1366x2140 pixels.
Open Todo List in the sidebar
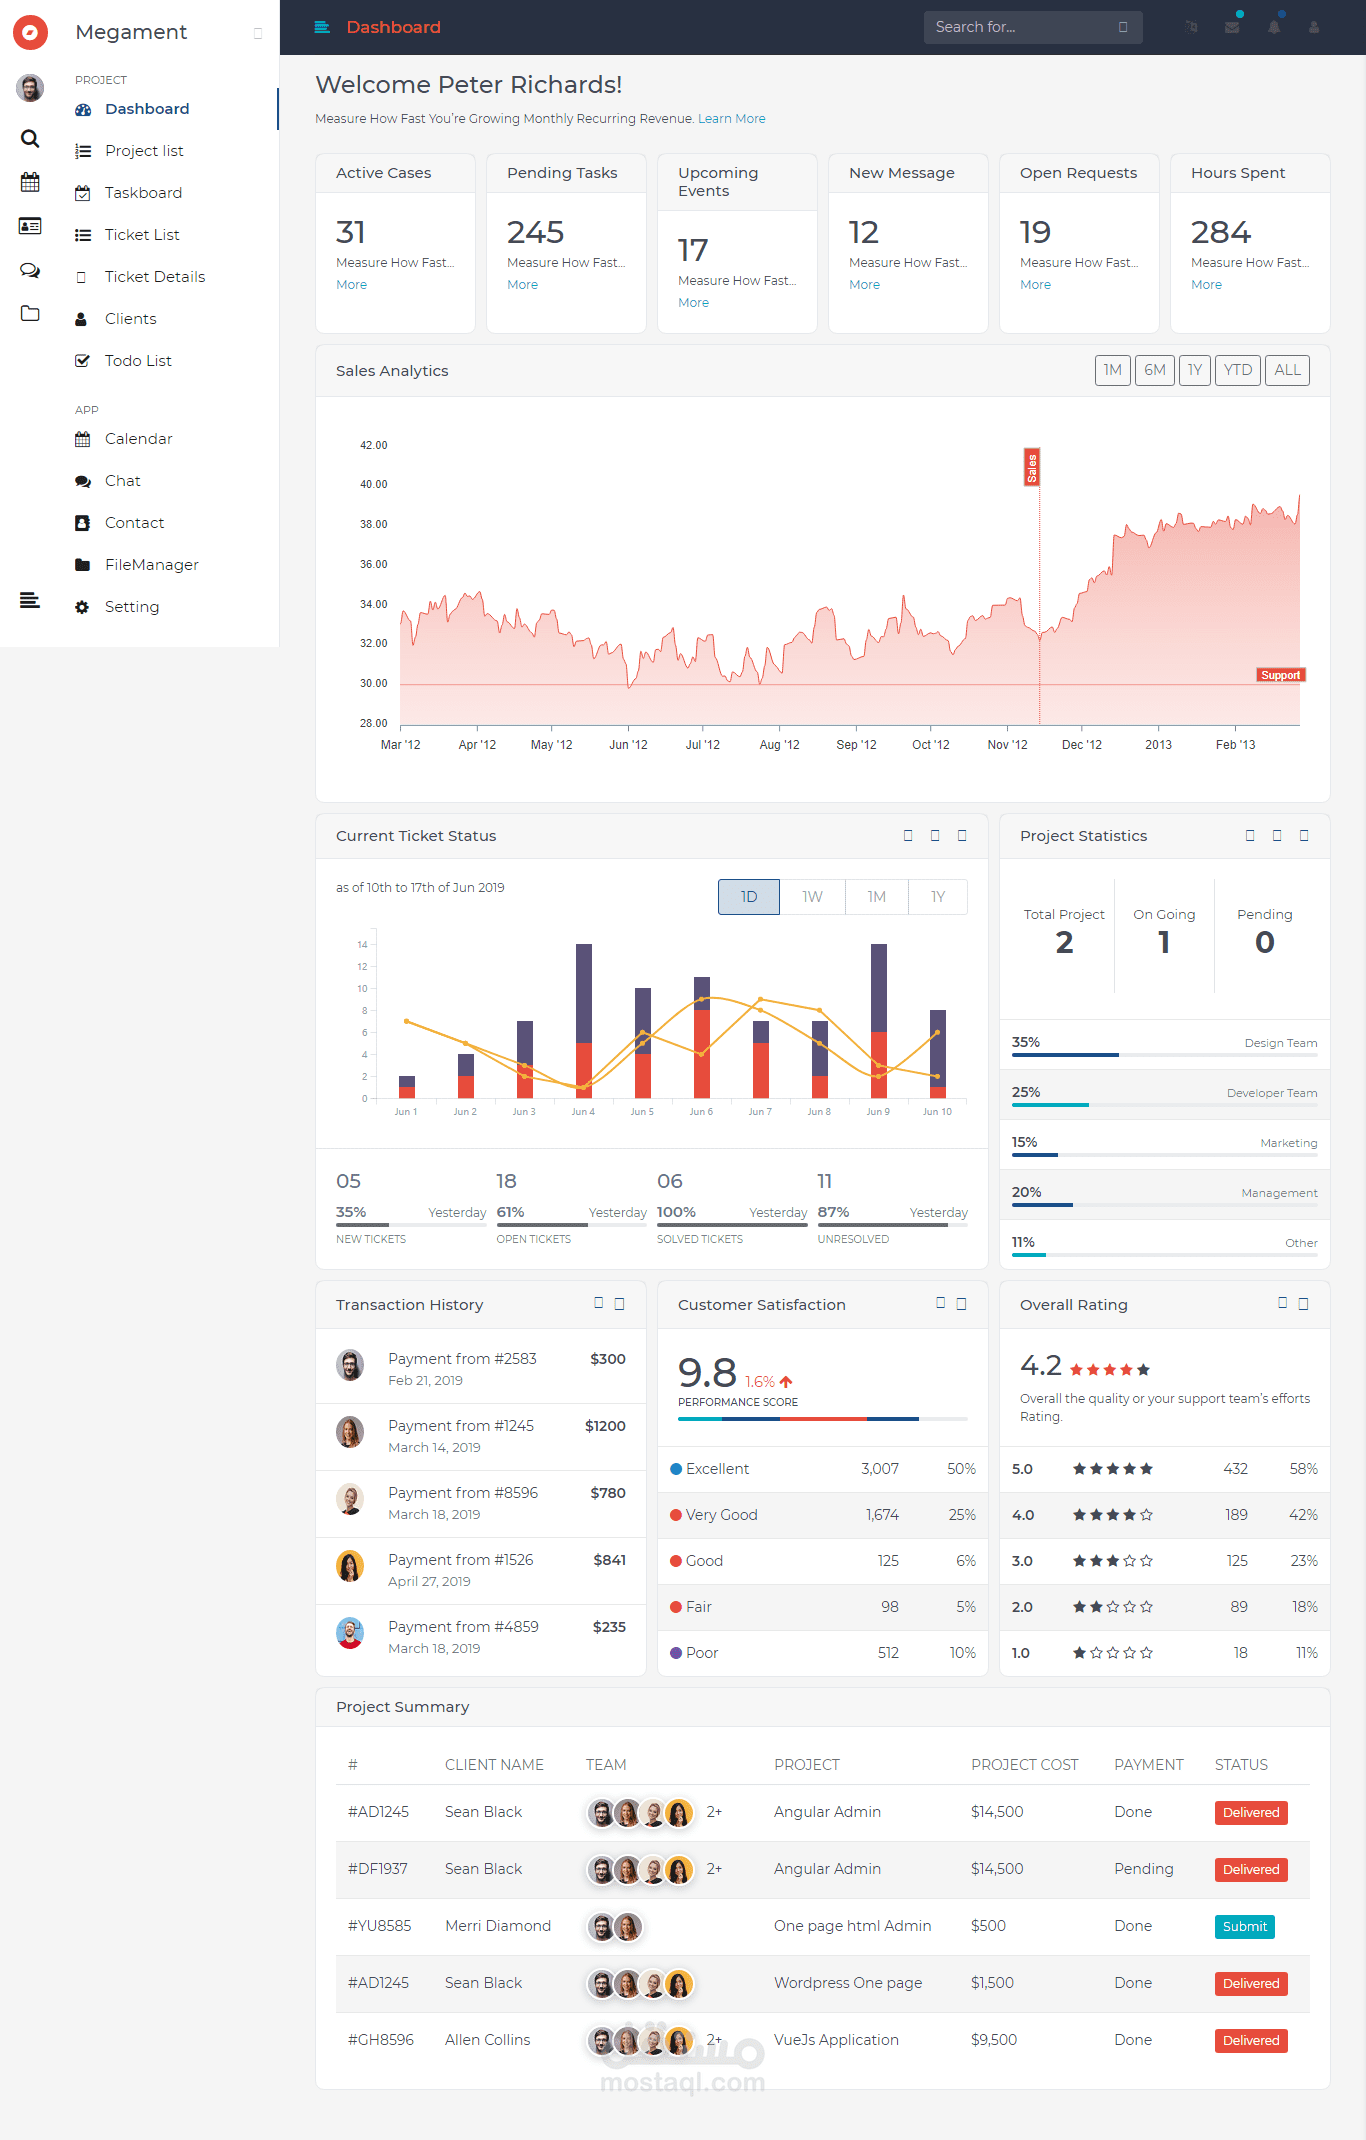click(138, 361)
